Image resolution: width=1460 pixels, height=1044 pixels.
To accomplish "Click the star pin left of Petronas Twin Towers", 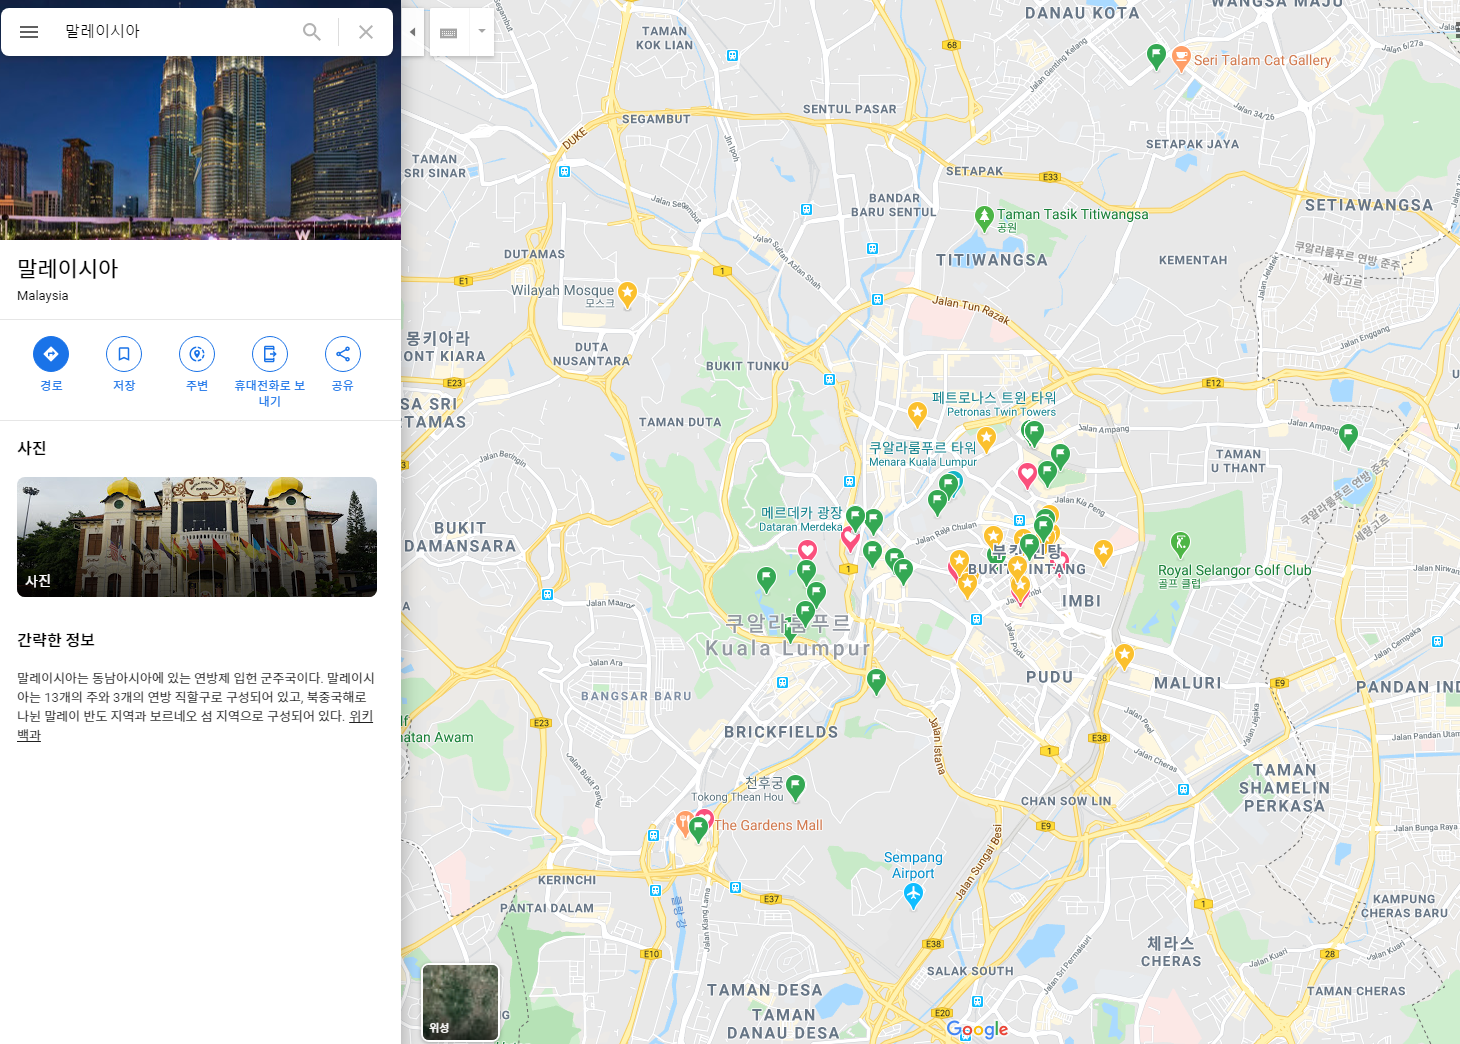I will pos(917,413).
